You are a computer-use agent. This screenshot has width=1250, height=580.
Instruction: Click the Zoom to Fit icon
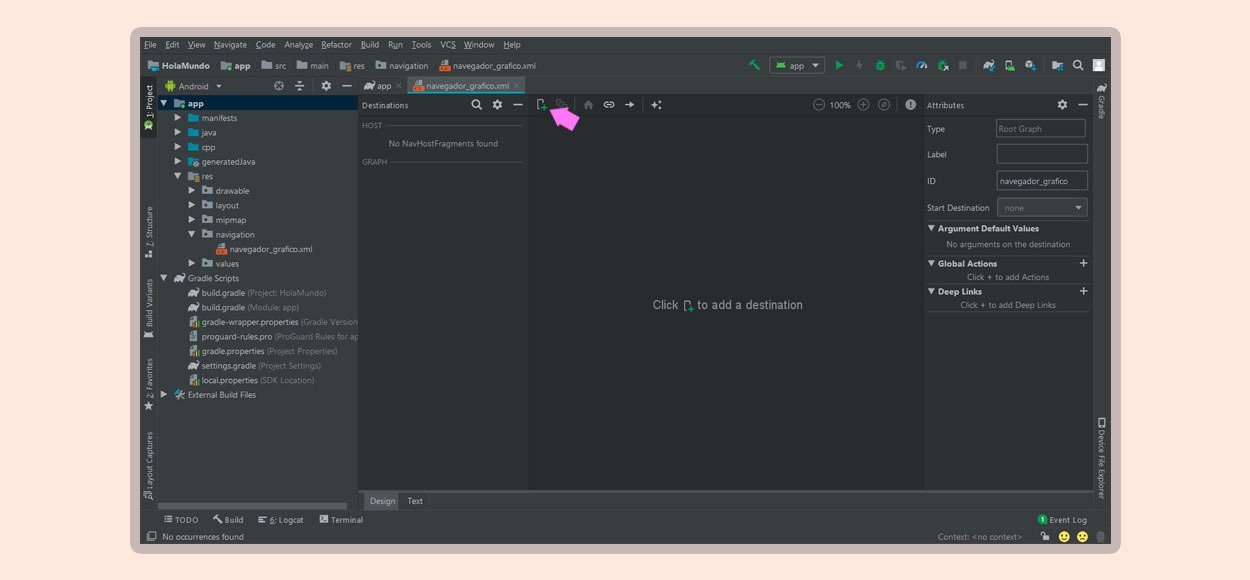pos(884,105)
